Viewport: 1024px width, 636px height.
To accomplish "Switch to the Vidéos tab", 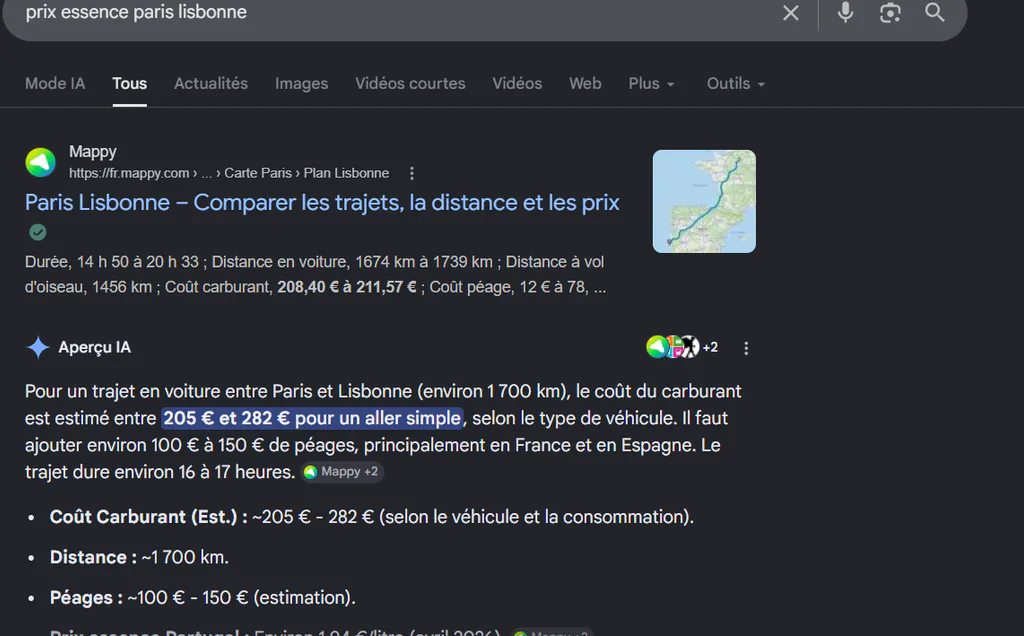I will point(517,84).
